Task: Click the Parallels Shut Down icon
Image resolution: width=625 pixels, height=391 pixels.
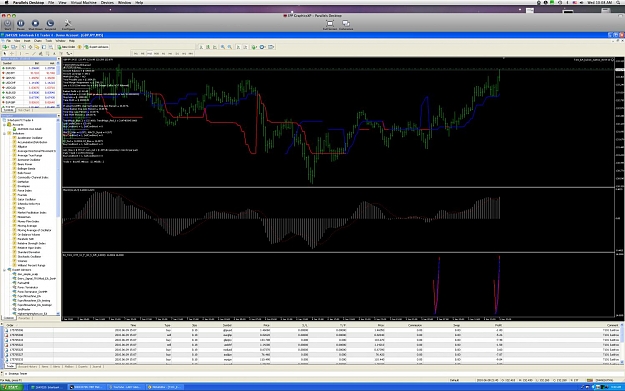Action: (x=35, y=24)
